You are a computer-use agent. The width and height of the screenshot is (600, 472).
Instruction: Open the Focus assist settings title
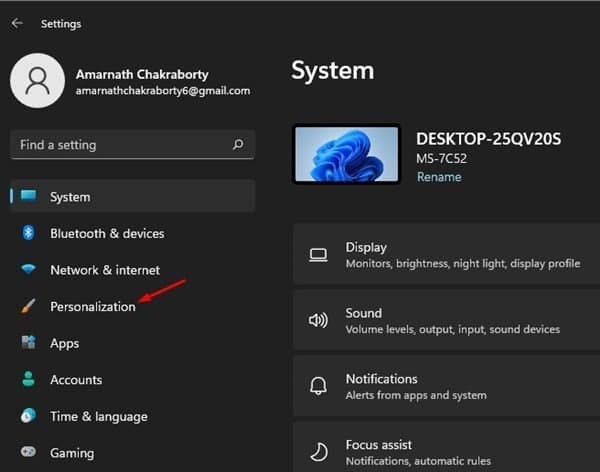[x=379, y=445]
